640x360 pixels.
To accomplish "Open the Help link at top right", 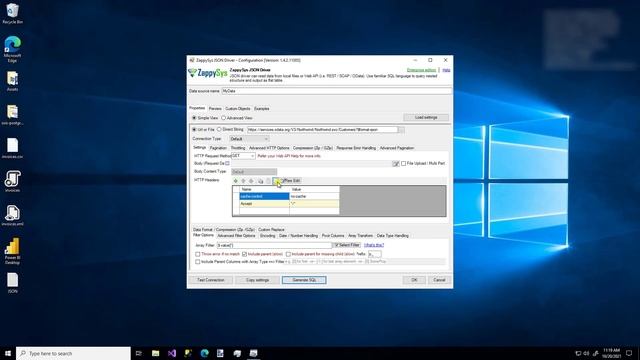I will (x=446, y=70).
